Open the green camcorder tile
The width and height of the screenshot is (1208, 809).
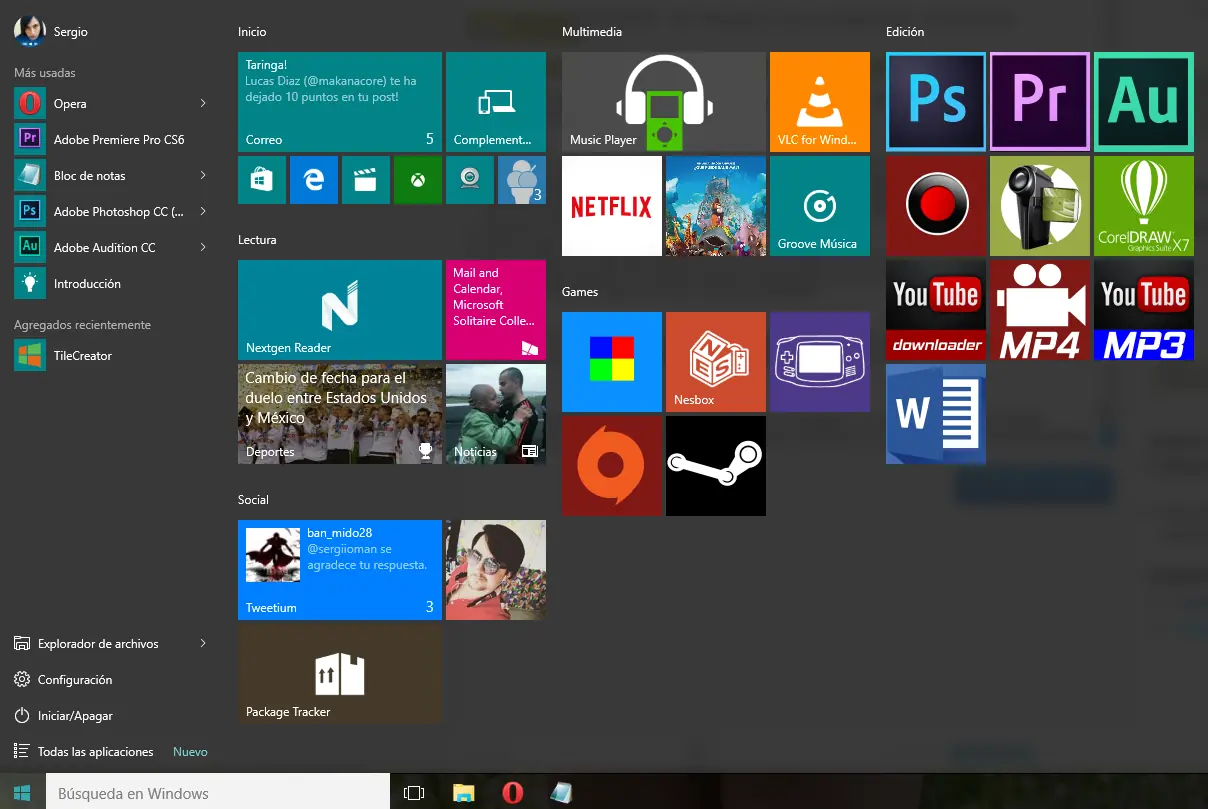click(1040, 206)
